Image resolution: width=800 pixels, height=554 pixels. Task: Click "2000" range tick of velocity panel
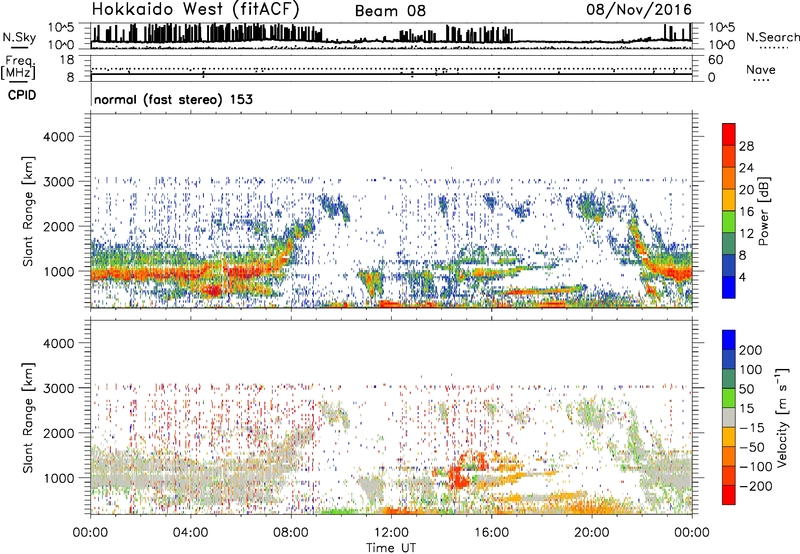click(x=58, y=433)
